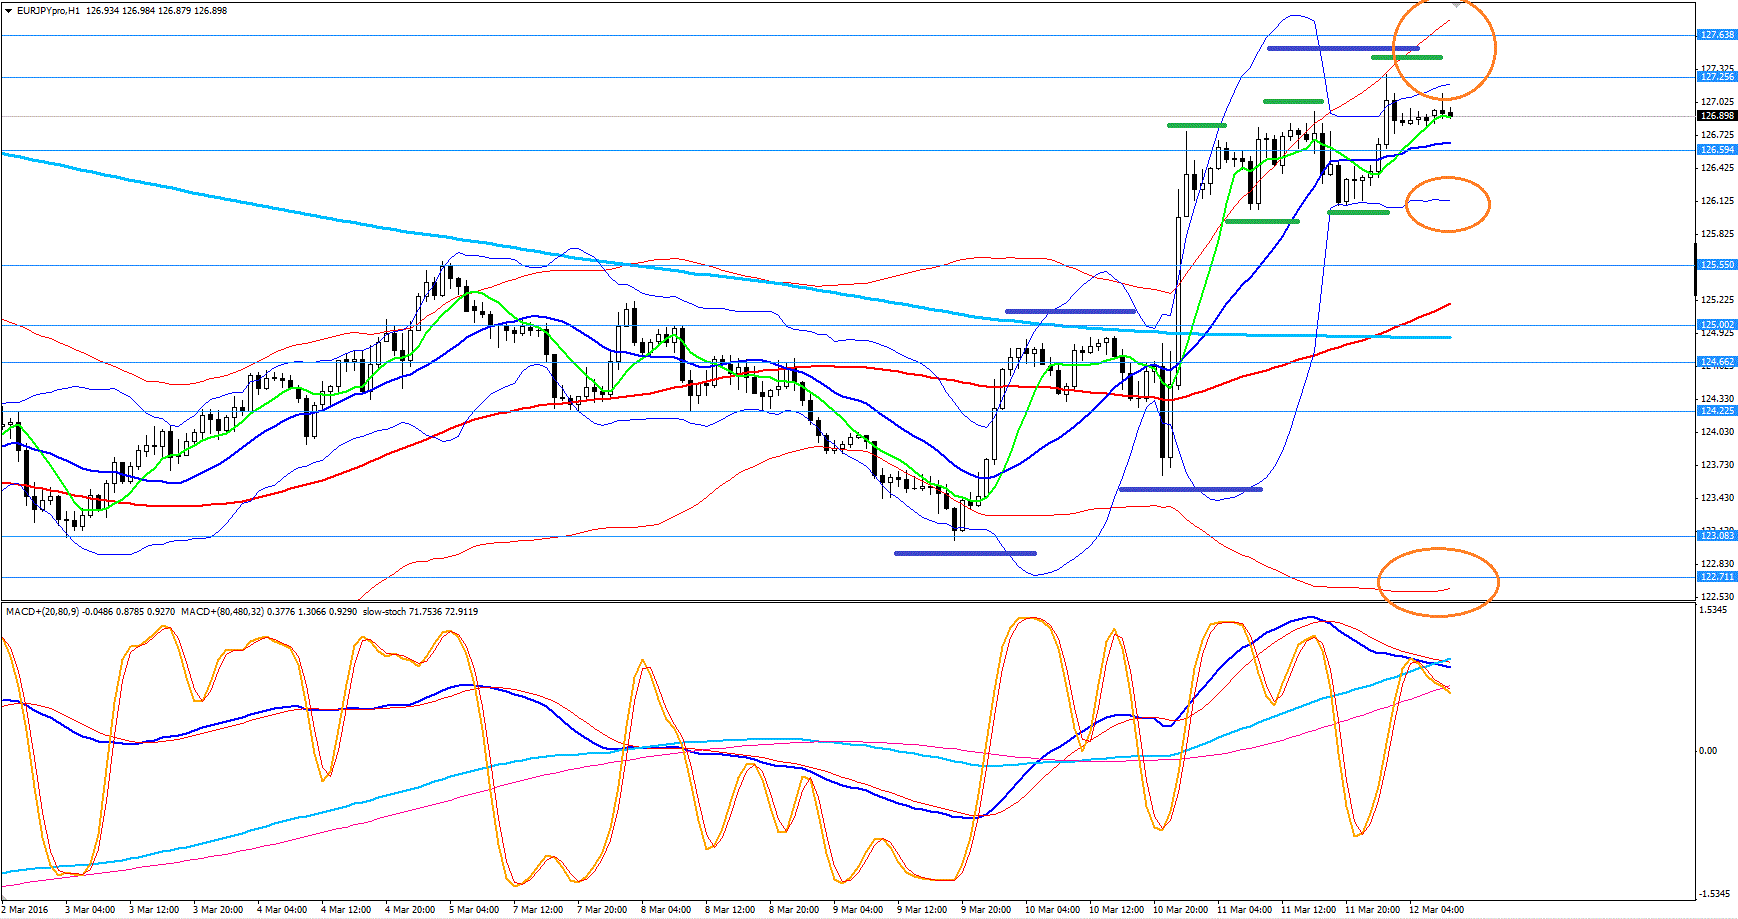Click the 1.5345 indicator scale value
This screenshot has width=1738, height=919.
(x=1714, y=610)
